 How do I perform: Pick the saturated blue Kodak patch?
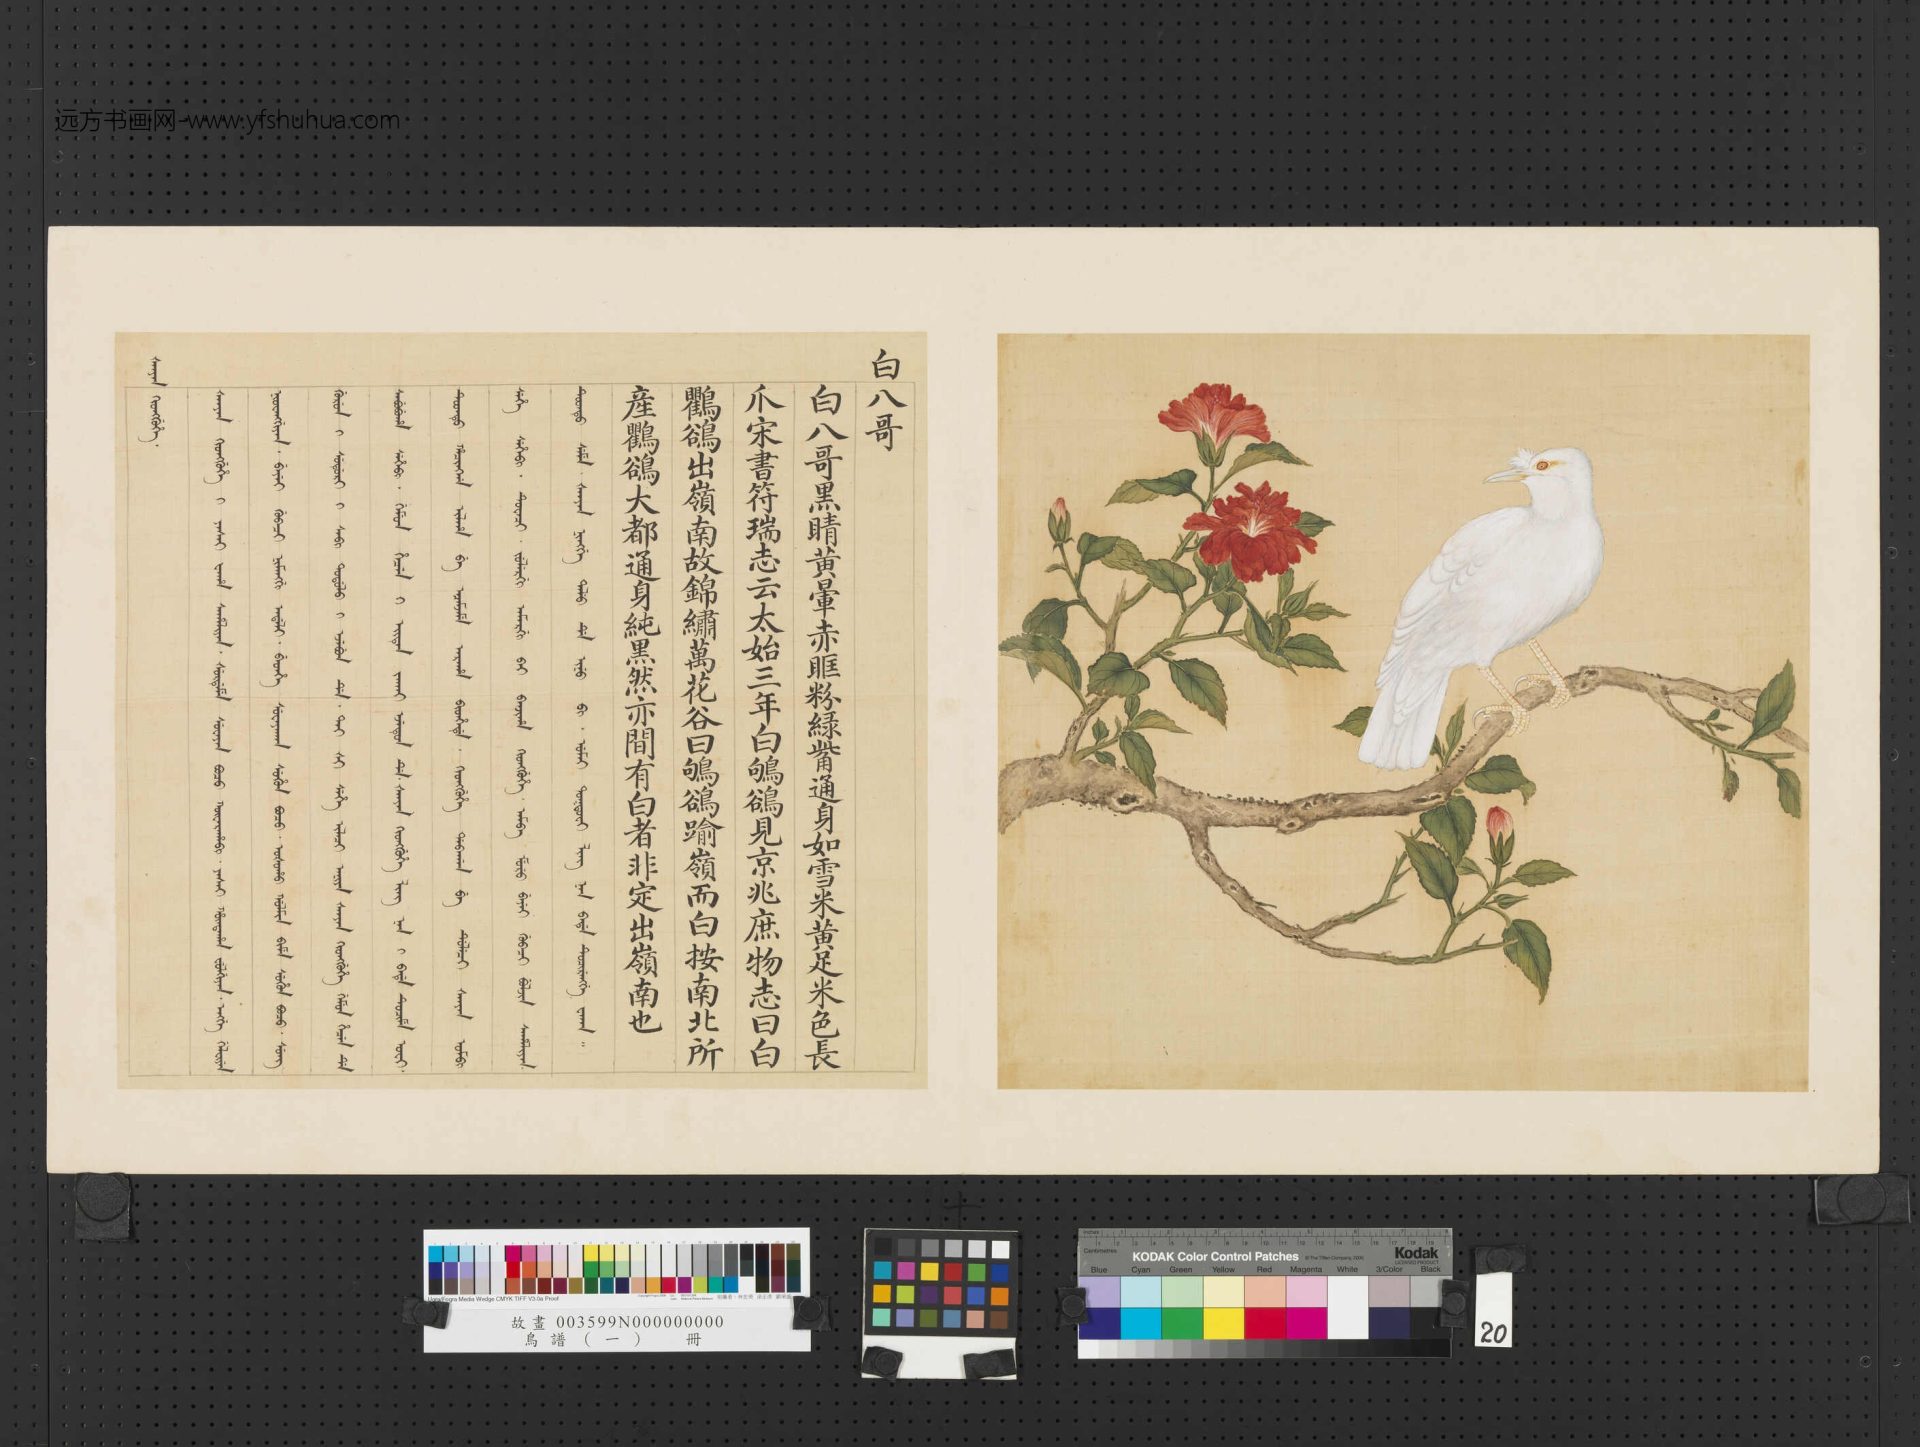click(1100, 1323)
